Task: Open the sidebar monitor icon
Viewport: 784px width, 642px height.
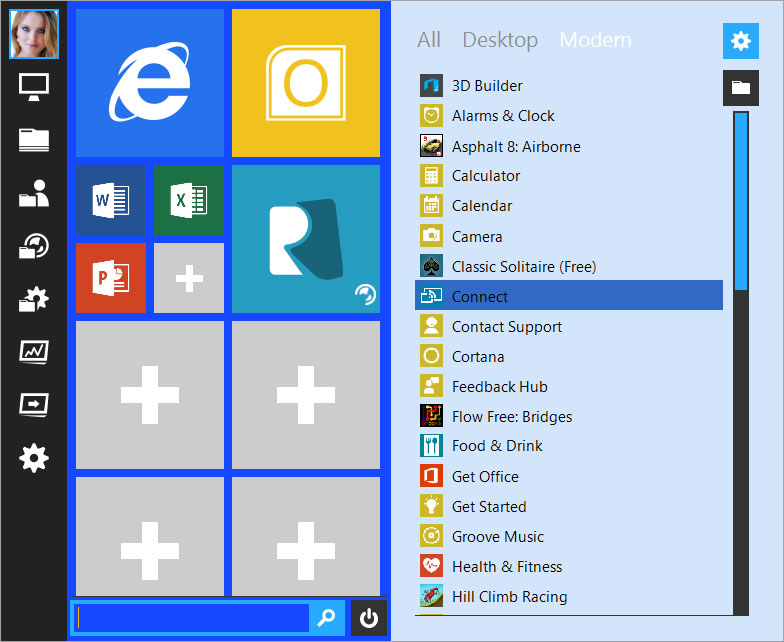Action: point(34,88)
